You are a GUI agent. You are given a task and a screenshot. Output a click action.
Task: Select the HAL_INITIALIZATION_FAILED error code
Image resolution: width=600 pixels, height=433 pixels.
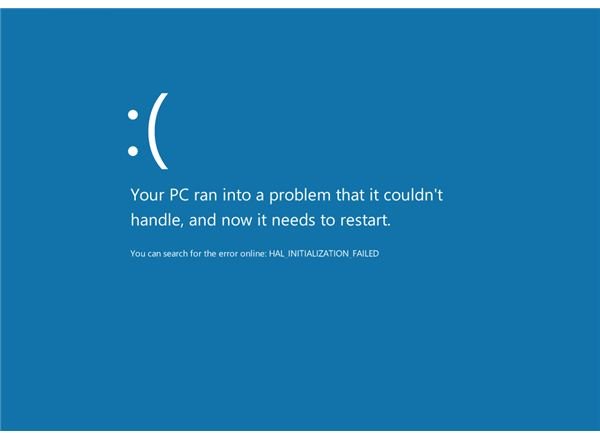(x=324, y=254)
